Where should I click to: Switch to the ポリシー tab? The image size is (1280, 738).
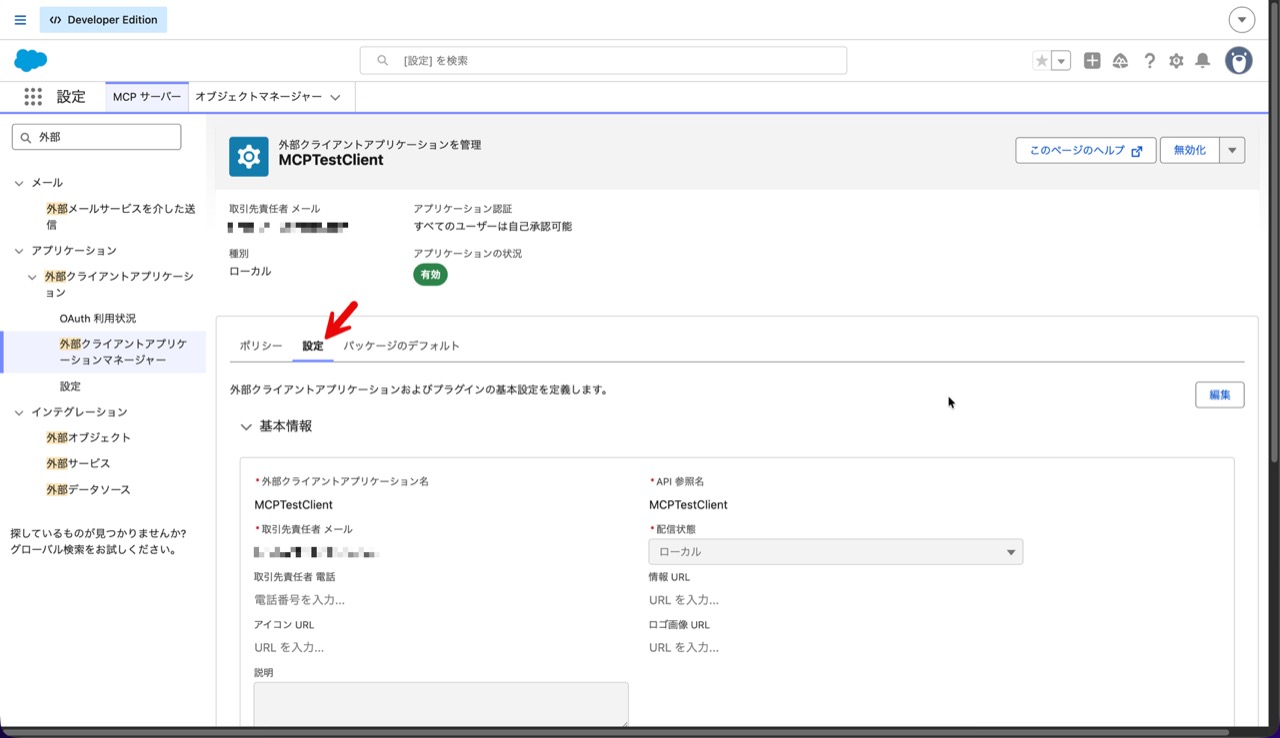[261, 346]
